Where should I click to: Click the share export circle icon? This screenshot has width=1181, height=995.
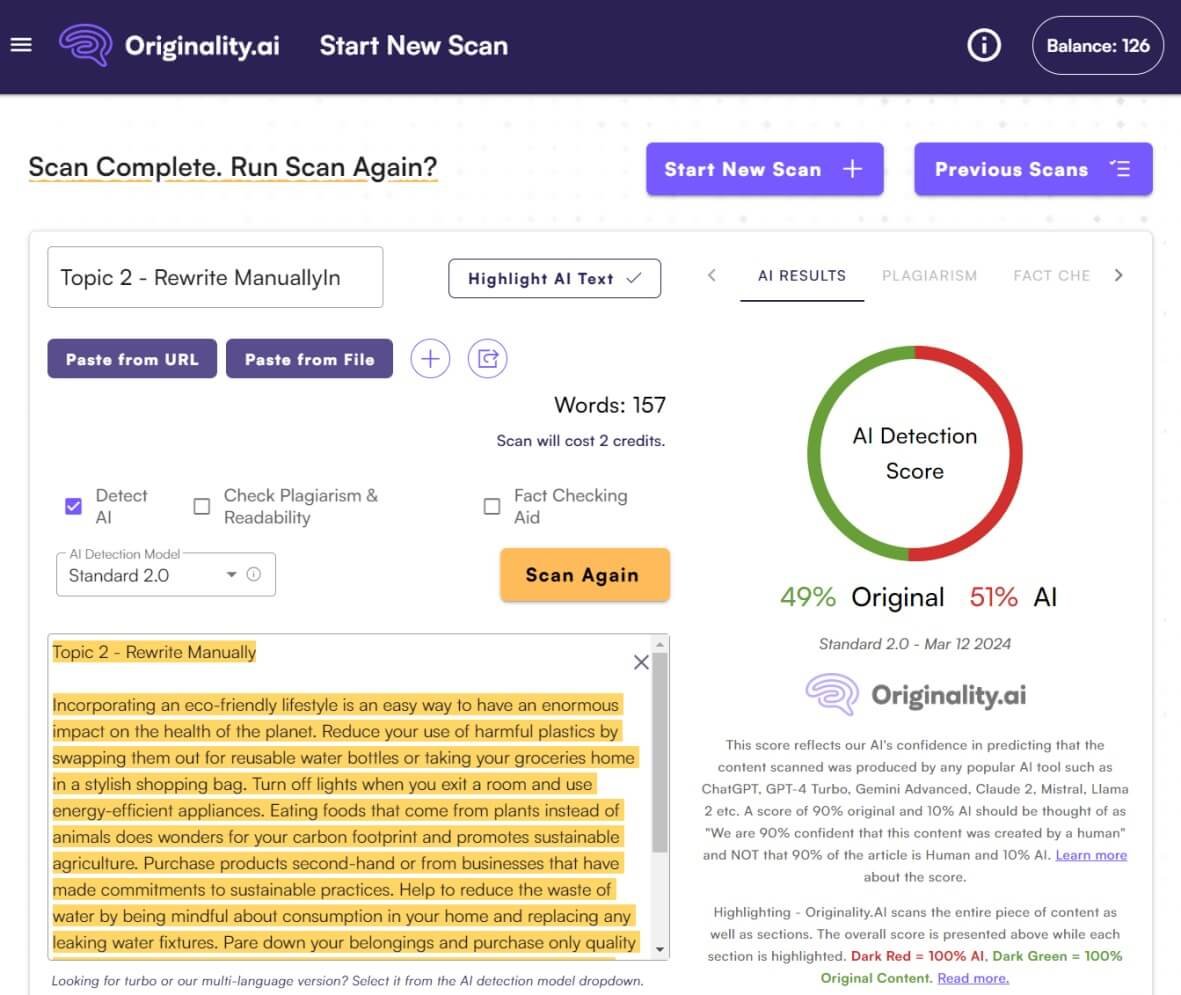pos(488,359)
